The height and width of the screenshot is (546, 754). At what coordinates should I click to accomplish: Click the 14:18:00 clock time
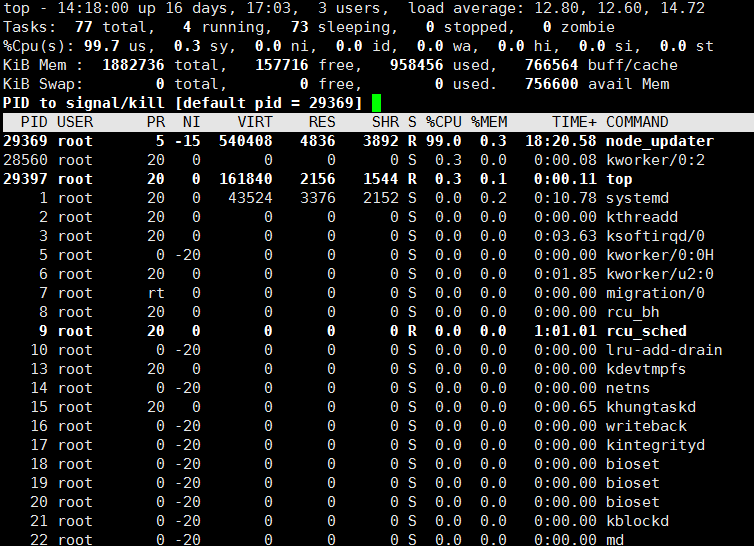tap(93, 8)
